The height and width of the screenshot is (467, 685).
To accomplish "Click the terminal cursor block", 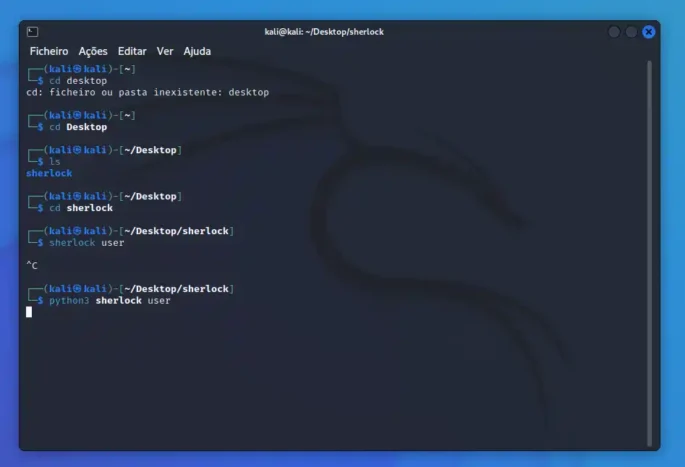I will (x=29, y=312).
